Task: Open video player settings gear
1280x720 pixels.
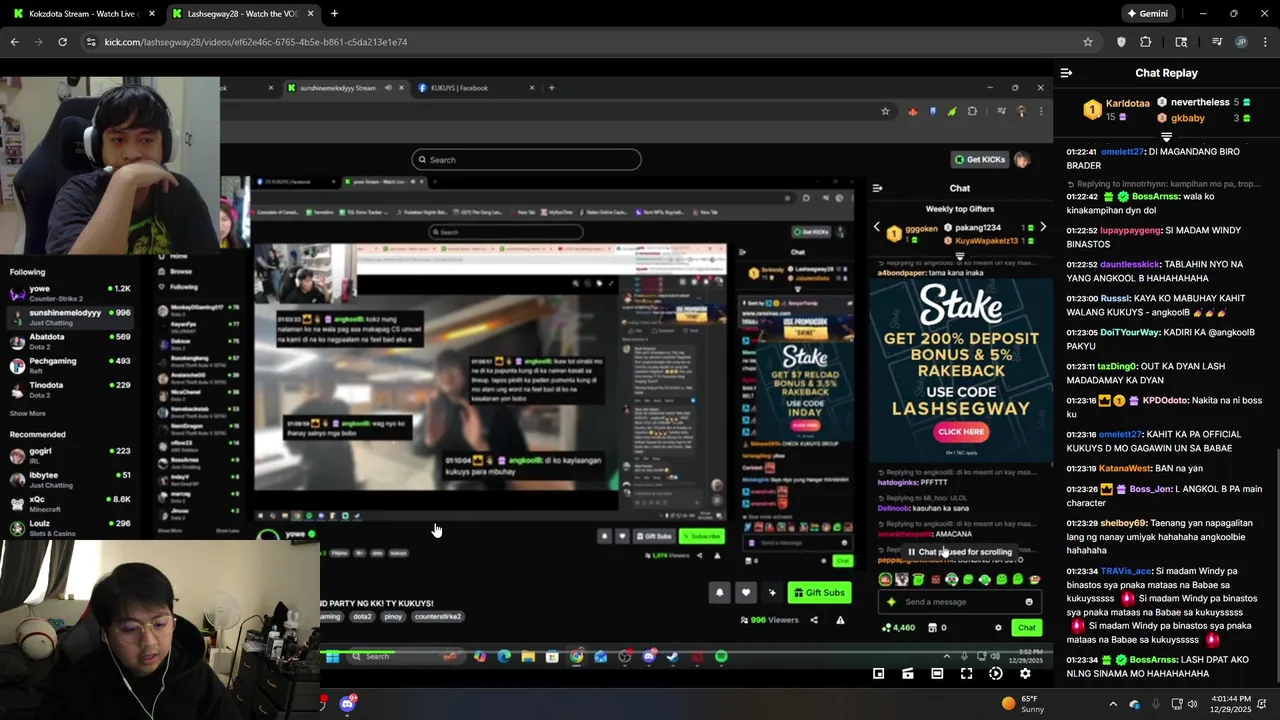Action: pyautogui.click(x=1025, y=674)
